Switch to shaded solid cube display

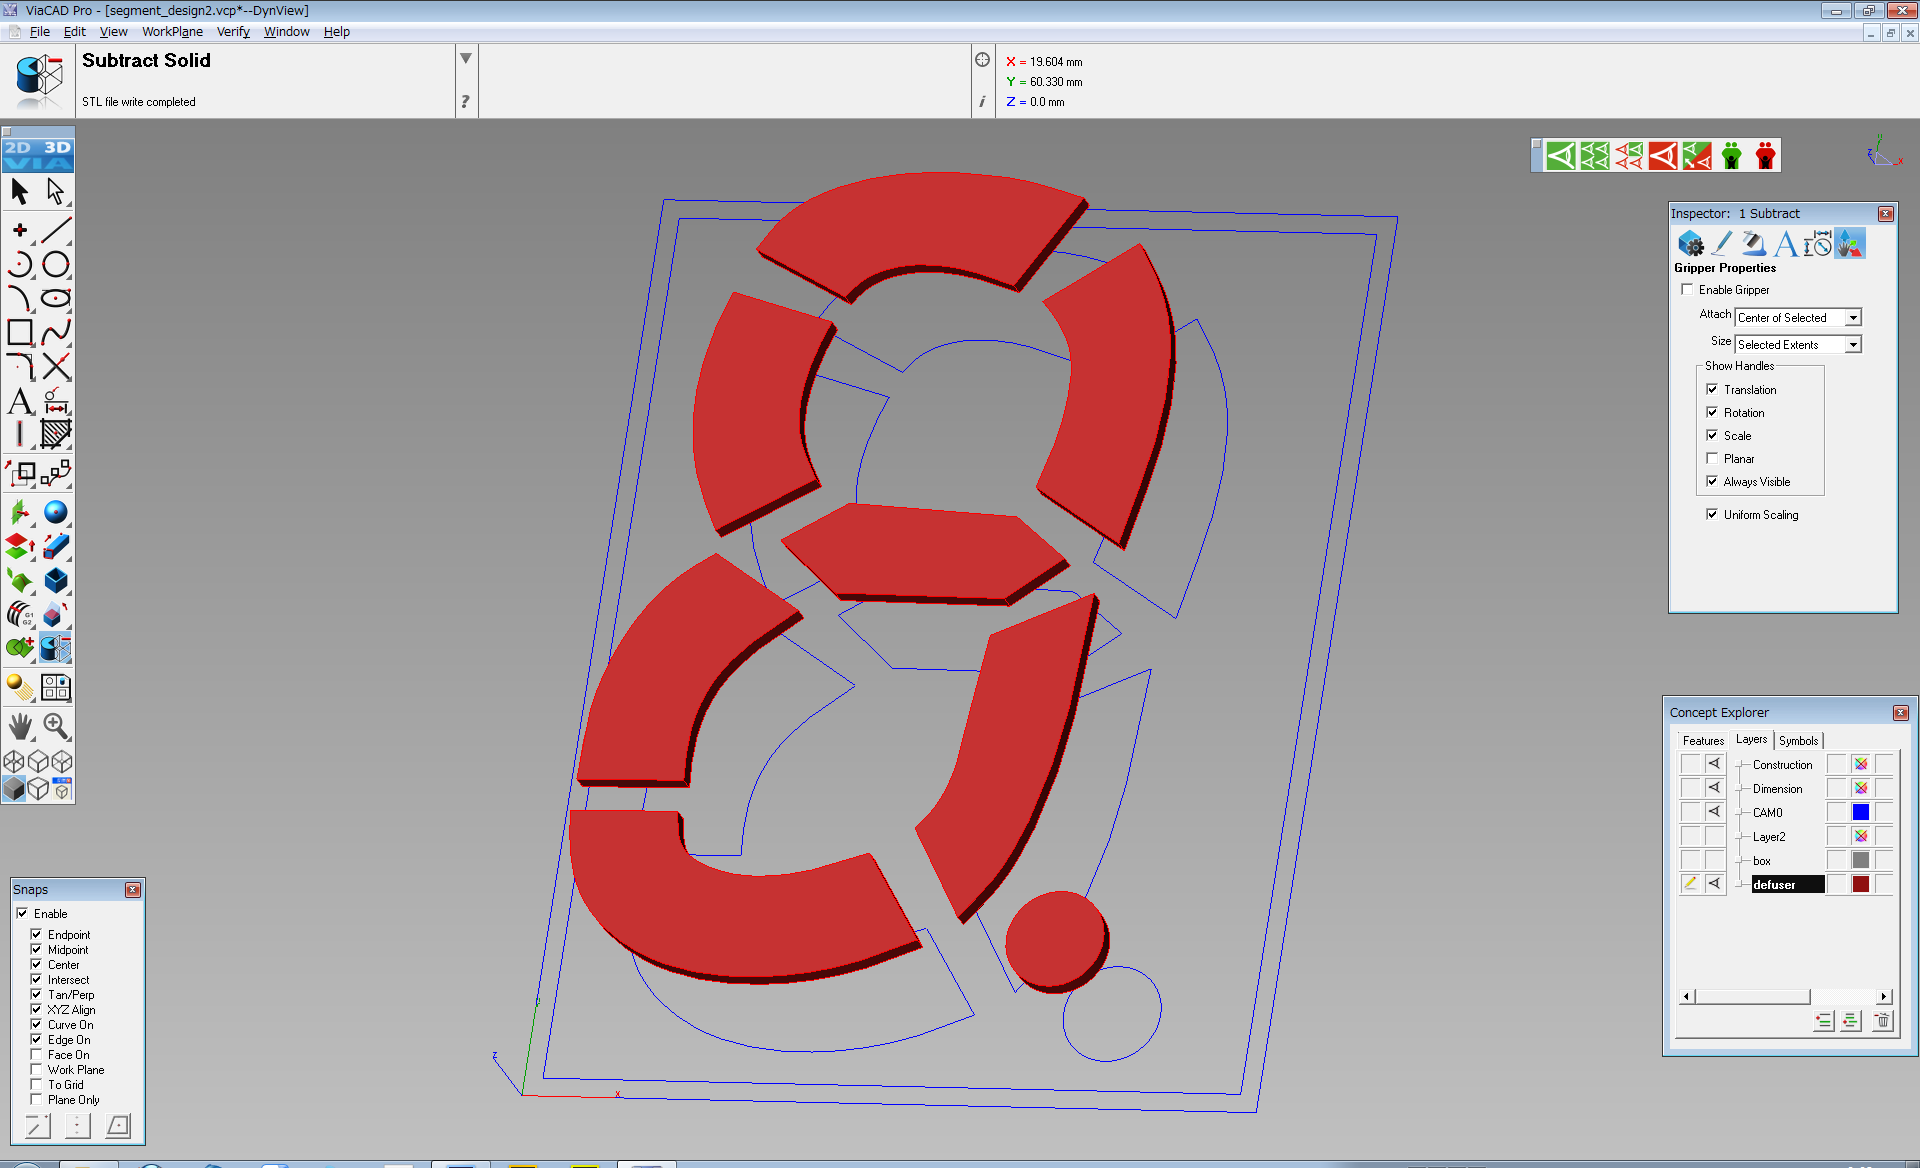coord(14,789)
